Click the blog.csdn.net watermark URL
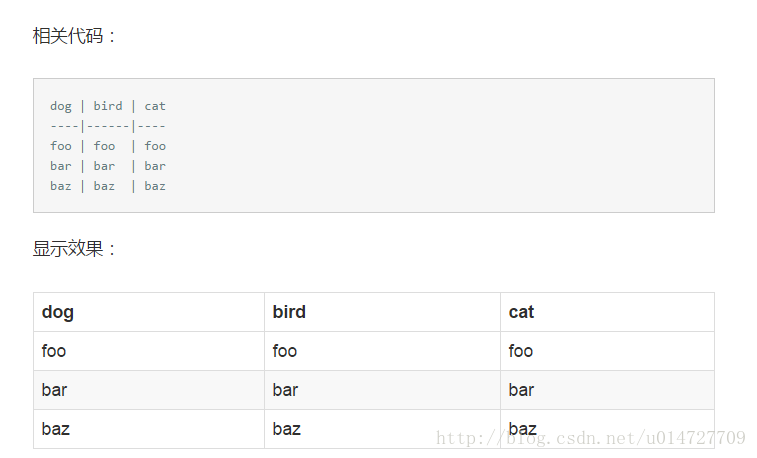Viewport: 757px width, 458px height. (x=590, y=438)
